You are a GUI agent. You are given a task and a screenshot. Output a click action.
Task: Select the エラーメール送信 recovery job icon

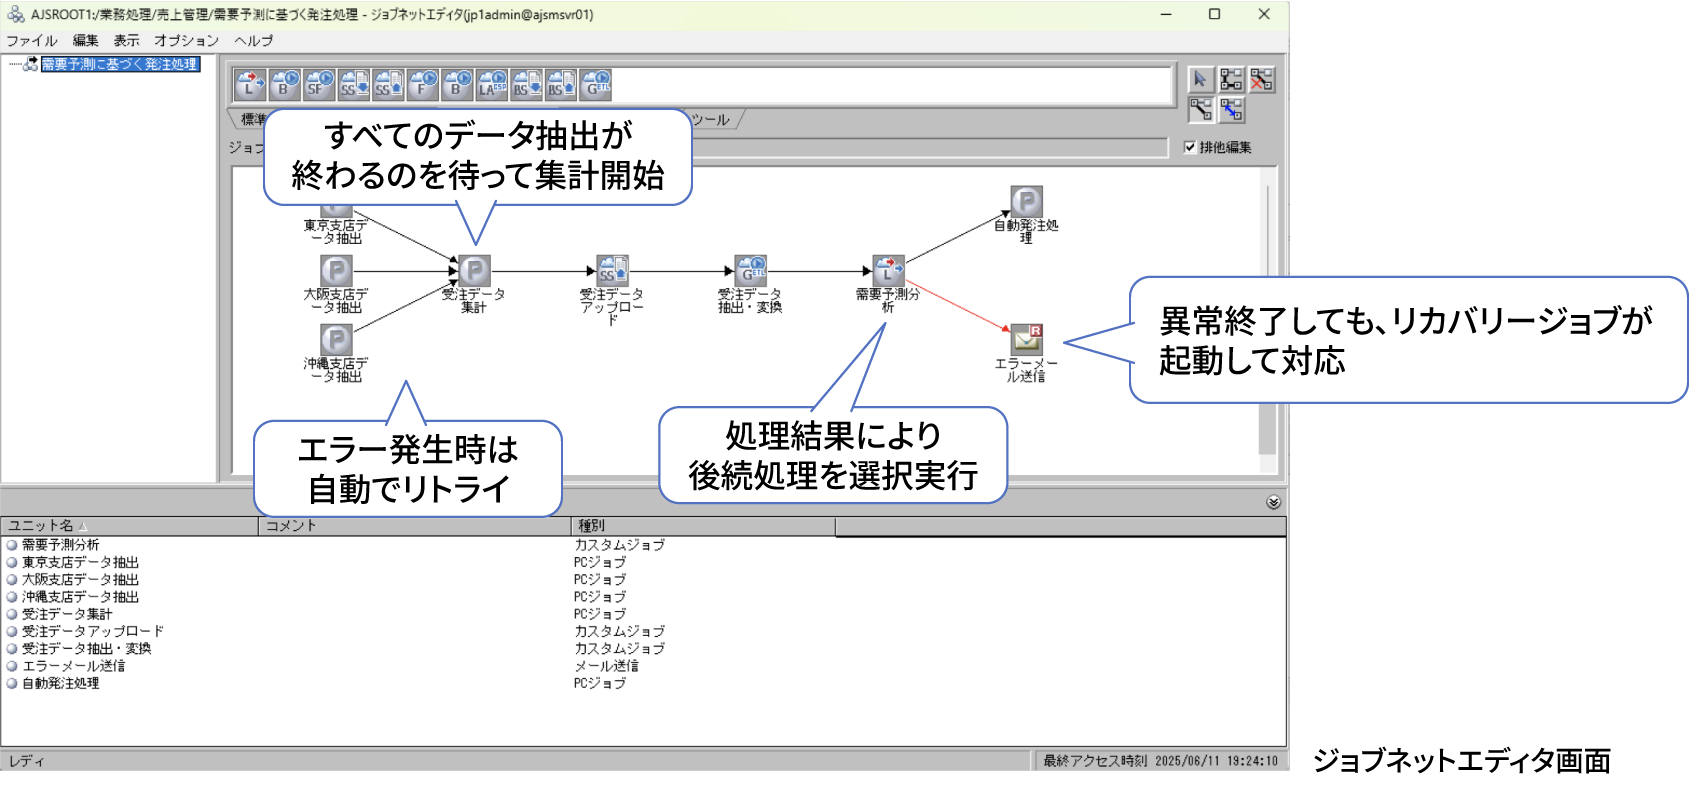1026,340
